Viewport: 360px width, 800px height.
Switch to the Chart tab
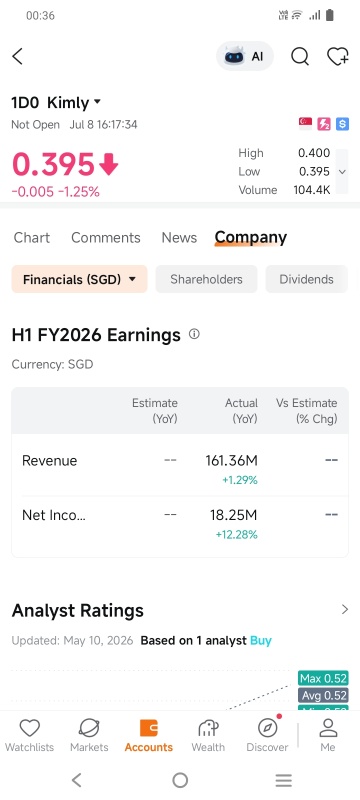tap(32, 238)
